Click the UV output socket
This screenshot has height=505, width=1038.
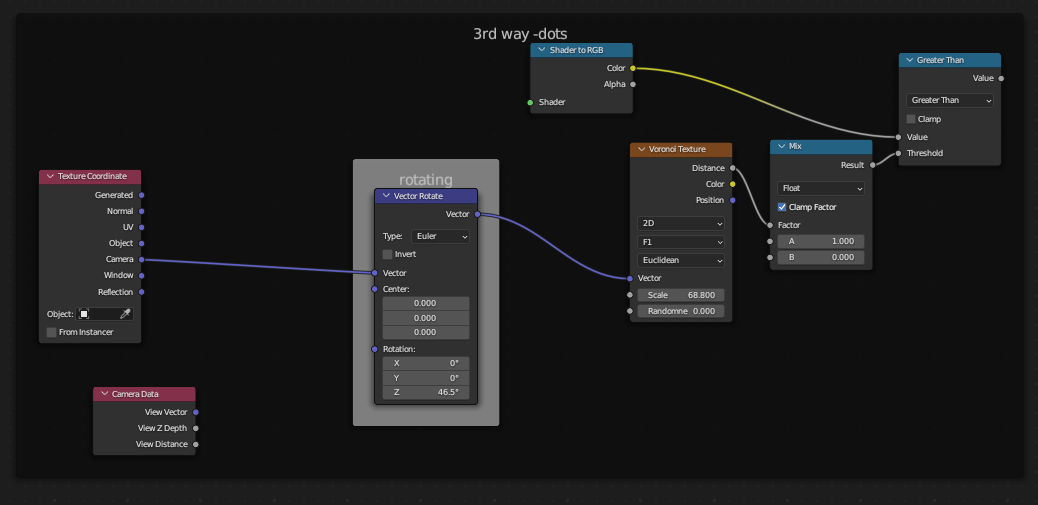(x=142, y=227)
